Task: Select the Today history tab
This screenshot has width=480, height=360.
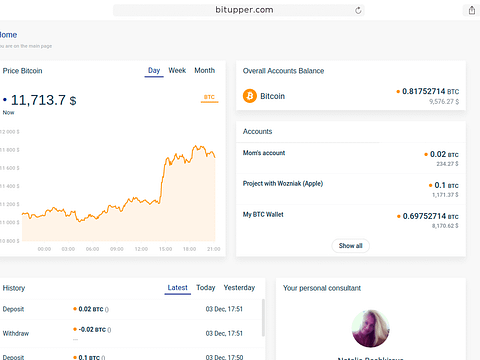Action: pos(206,288)
